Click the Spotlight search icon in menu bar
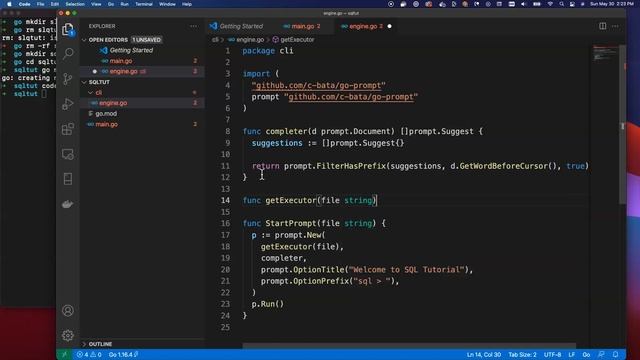This screenshot has height=360, width=640. [x=562, y=4]
